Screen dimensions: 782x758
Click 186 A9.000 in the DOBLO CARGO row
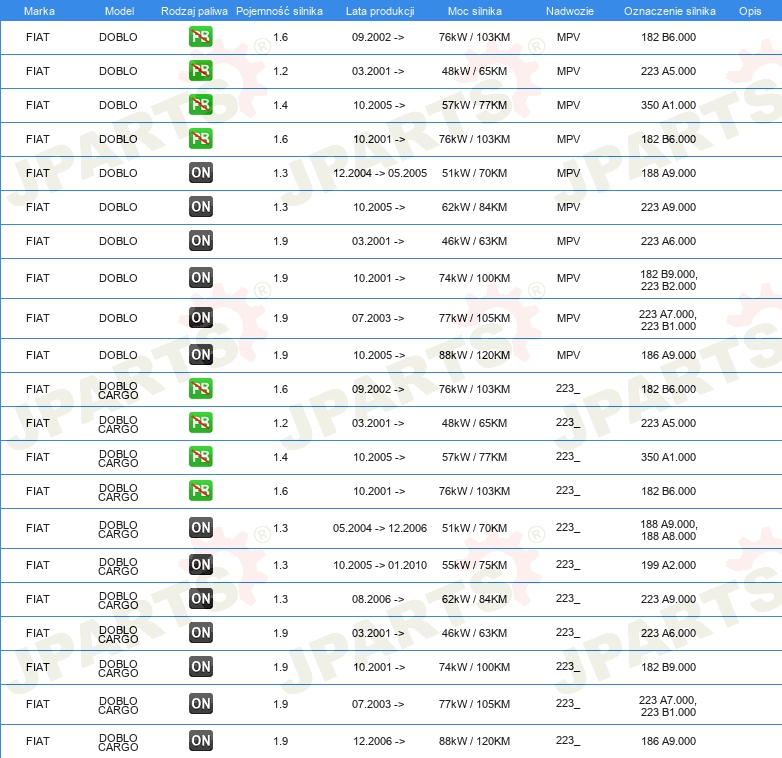coord(668,741)
